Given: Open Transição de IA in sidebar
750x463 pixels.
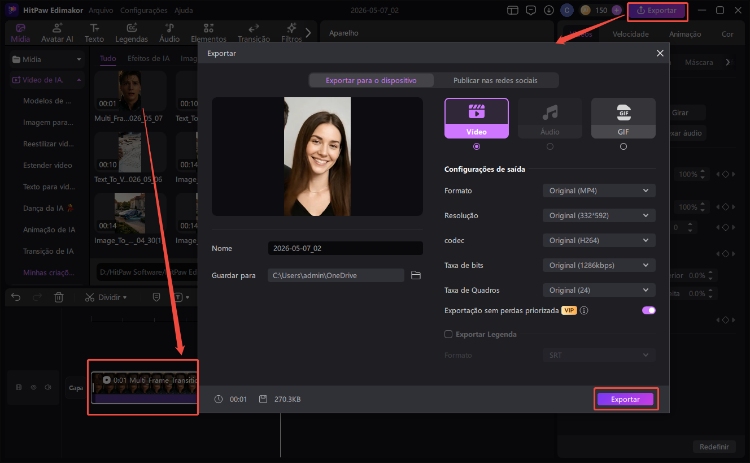Looking at the screenshot, I should (x=48, y=251).
